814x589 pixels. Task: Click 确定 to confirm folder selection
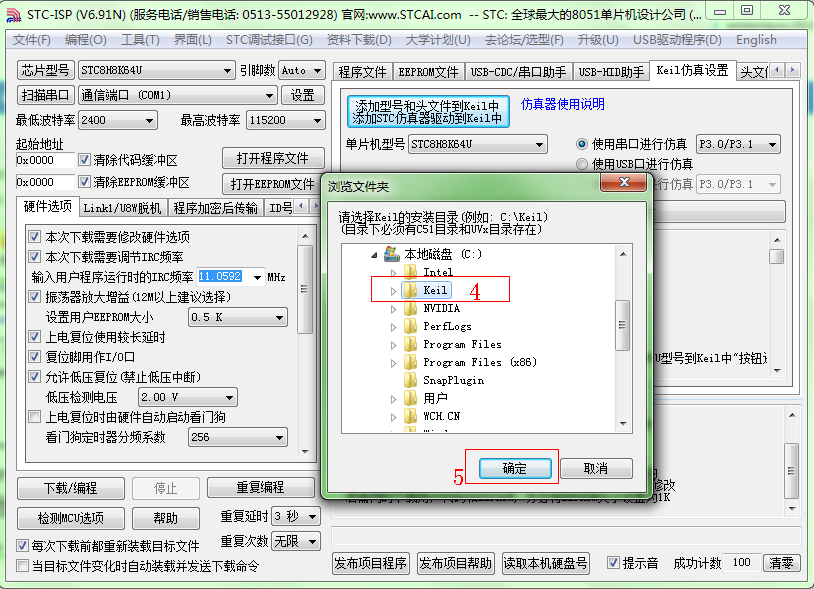coord(515,469)
